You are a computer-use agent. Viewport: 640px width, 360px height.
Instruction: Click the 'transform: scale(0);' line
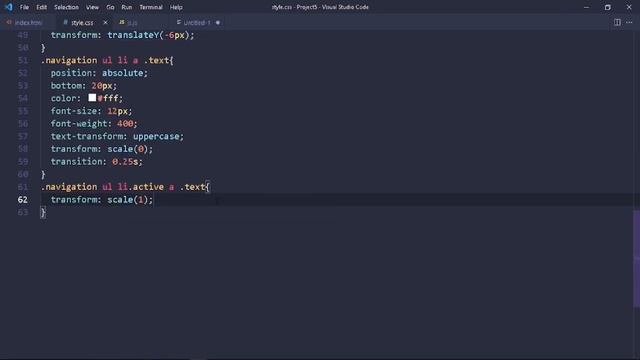click(102, 149)
